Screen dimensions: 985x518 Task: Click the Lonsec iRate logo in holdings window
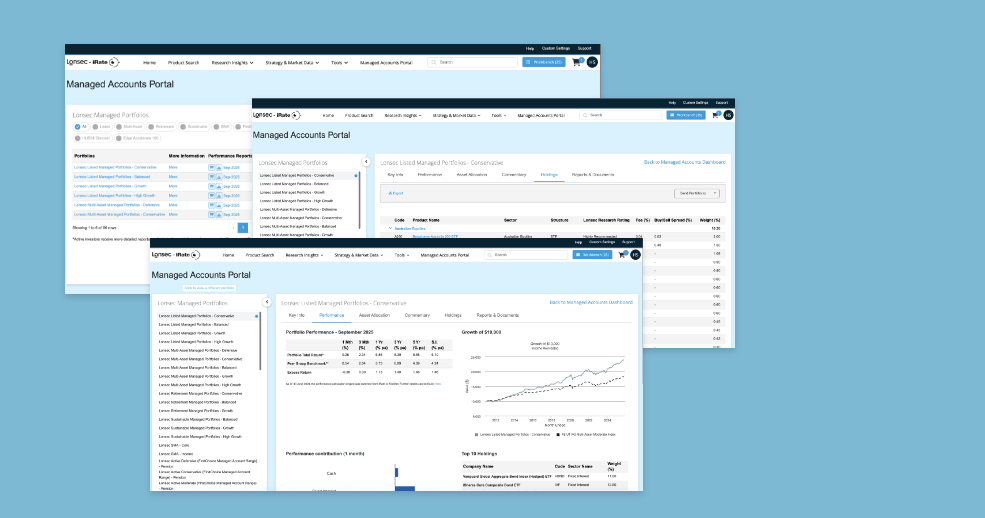[x=277, y=115]
